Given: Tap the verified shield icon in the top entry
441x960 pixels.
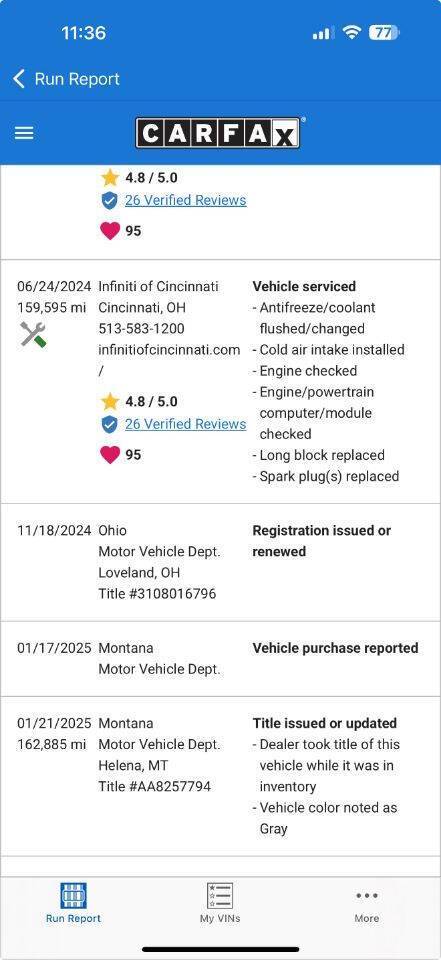Looking at the screenshot, I should (x=109, y=200).
